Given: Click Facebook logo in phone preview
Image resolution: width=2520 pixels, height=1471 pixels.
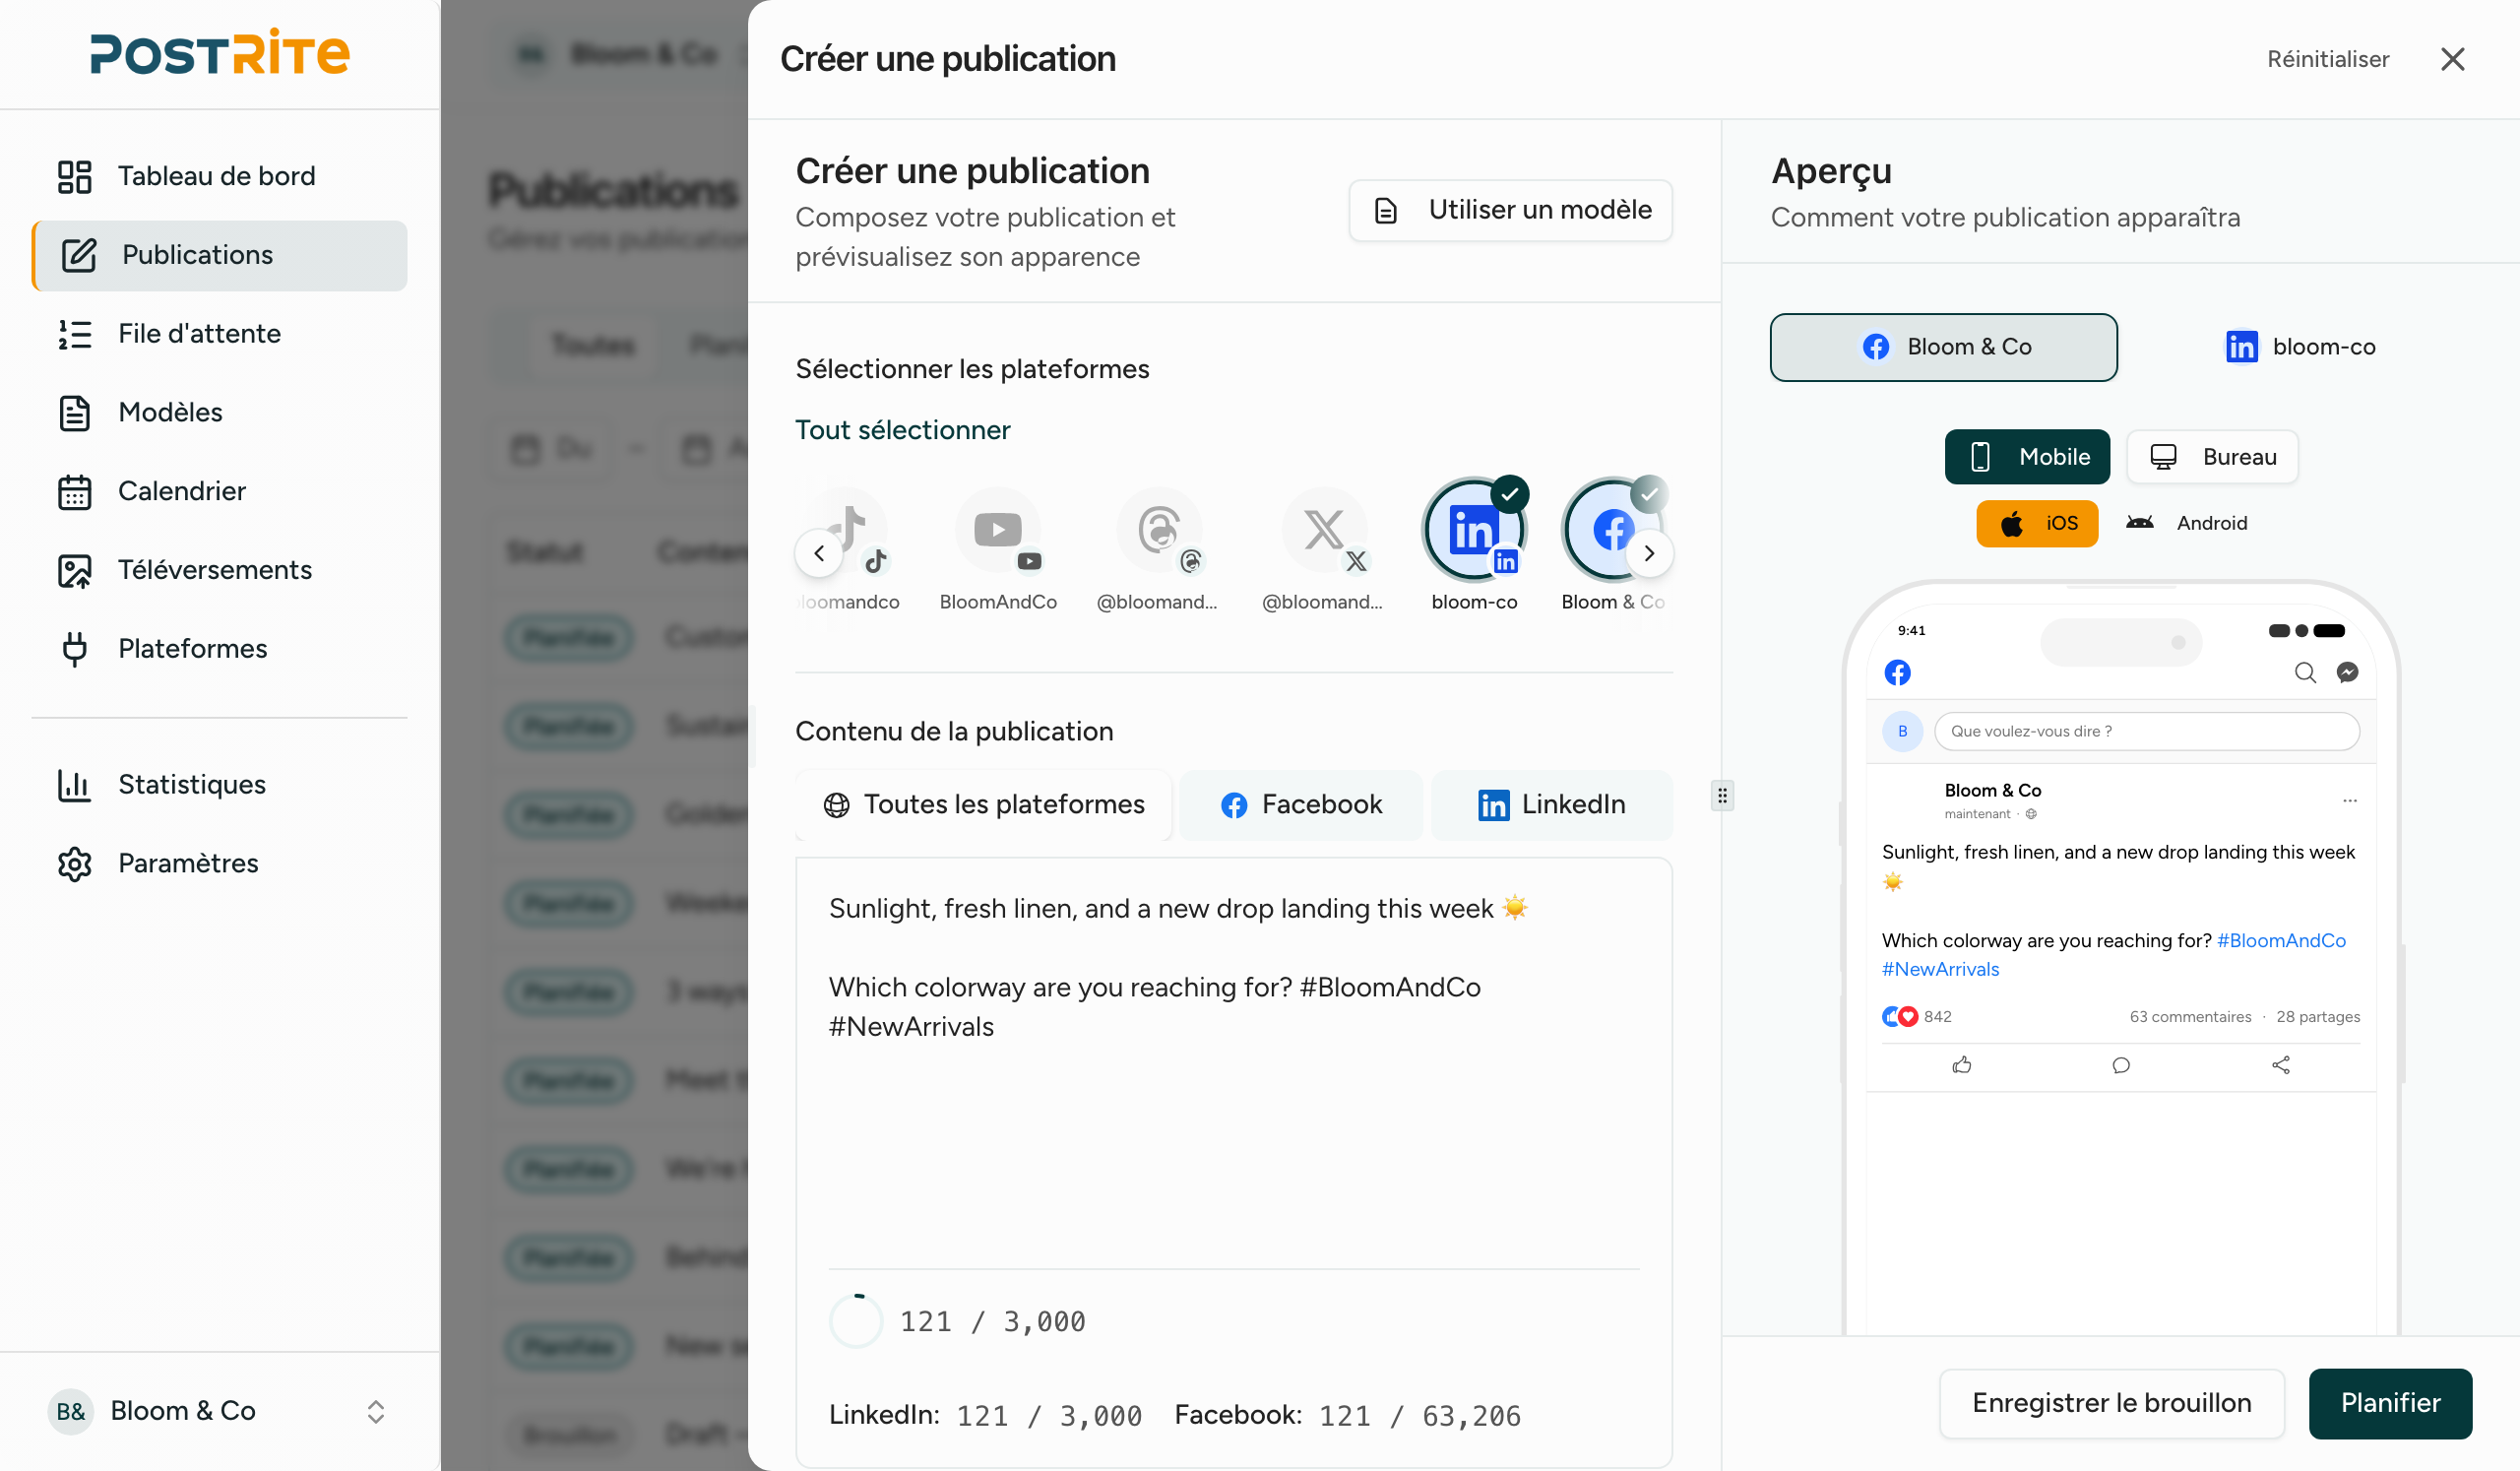Looking at the screenshot, I should click(1897, 672).
